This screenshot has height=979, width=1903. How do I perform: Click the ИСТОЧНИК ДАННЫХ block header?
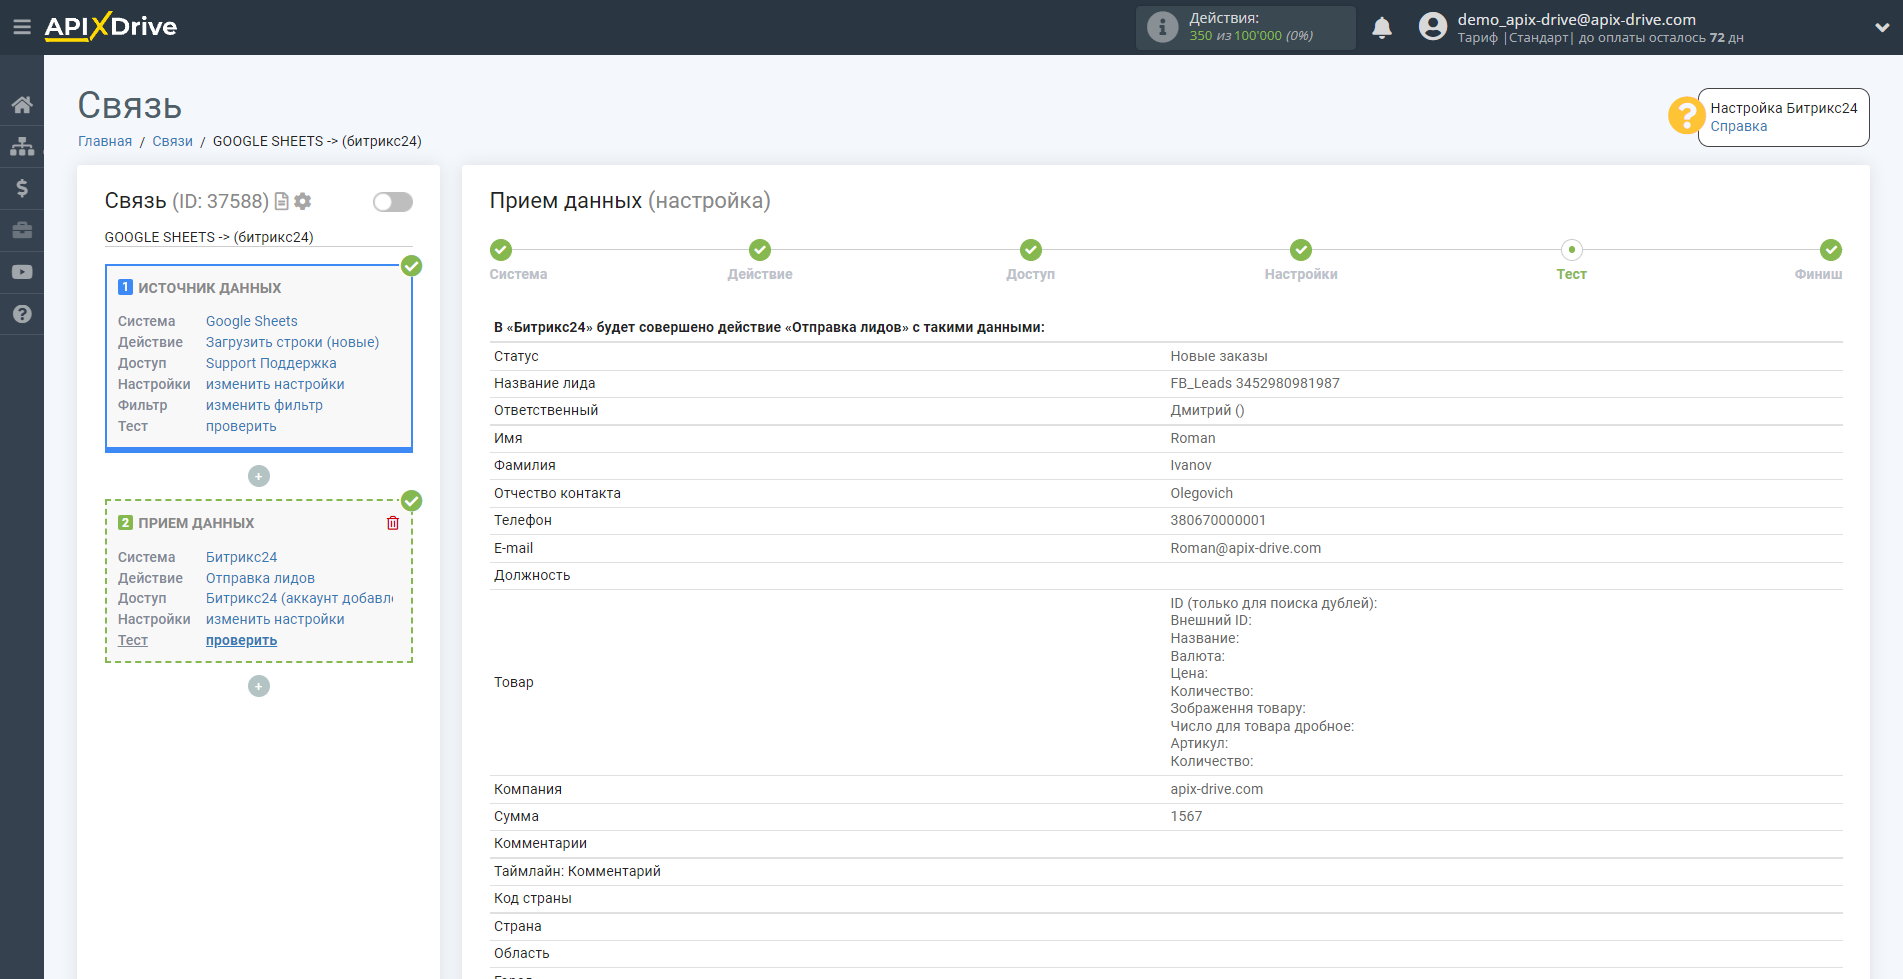(209, 288)
